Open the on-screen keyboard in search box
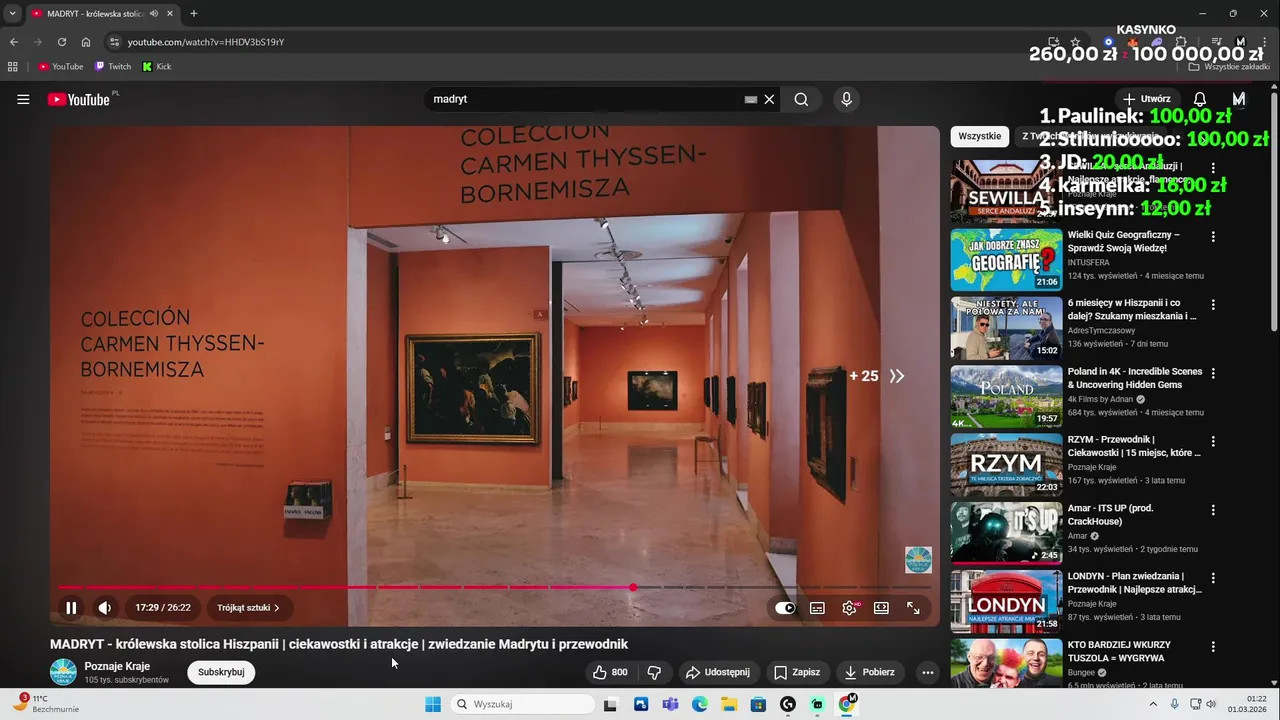 point(751,99)
